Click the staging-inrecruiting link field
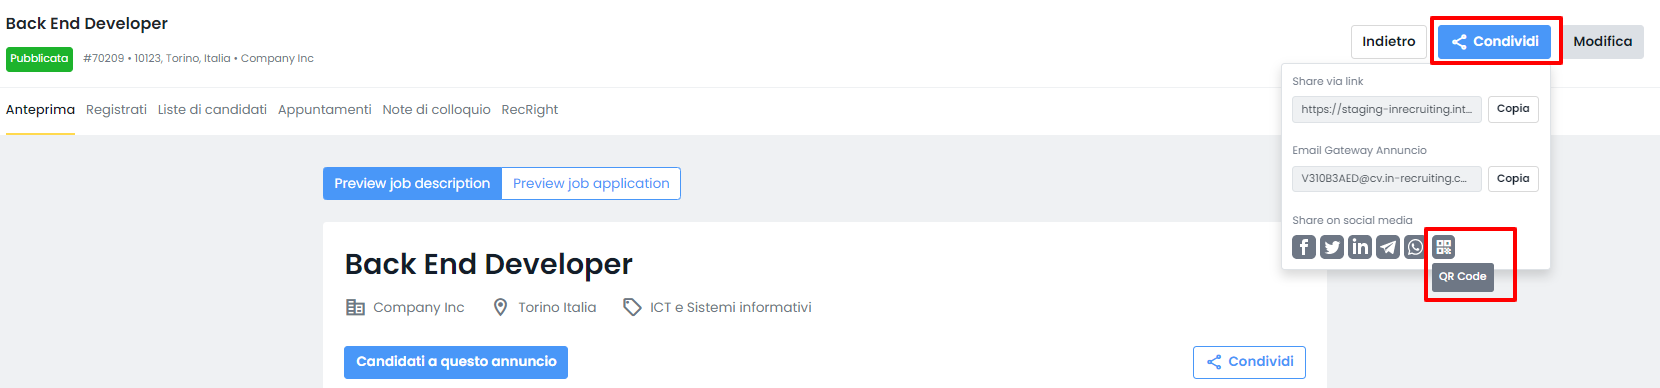Image resolution: width=1660 pixels, height=388 pixels. [x=1387, y=109]
